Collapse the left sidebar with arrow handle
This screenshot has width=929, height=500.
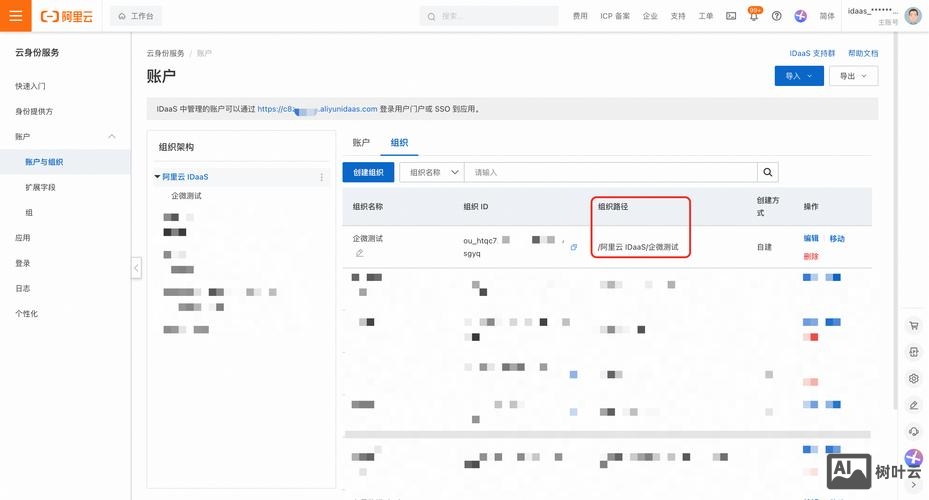click(x=136, y=267)
